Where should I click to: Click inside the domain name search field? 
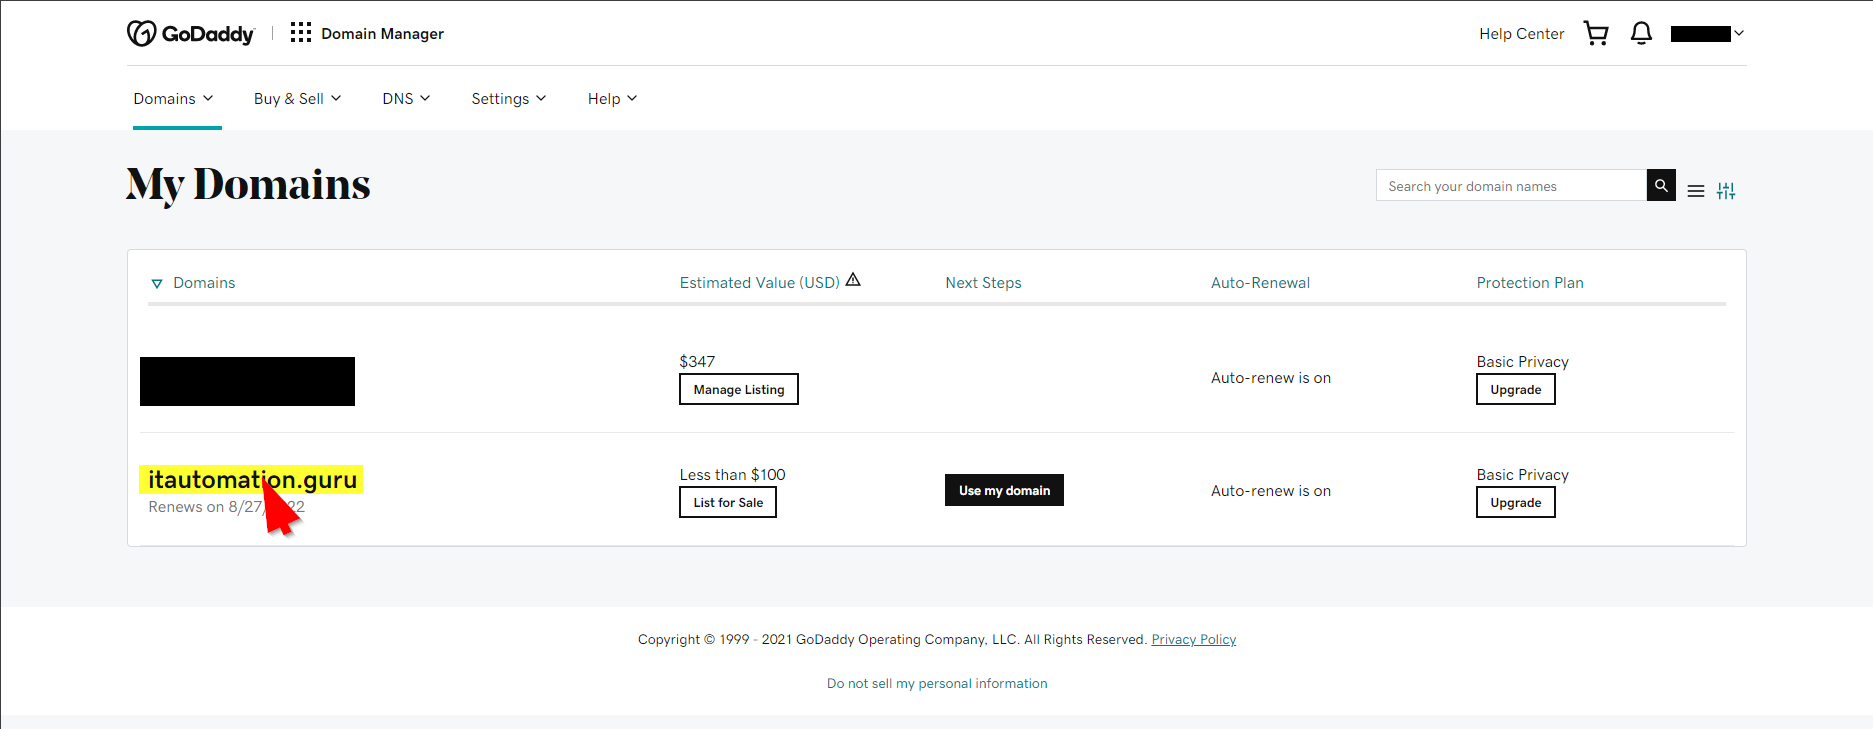pyautogui.click(x=1511, y=185)
